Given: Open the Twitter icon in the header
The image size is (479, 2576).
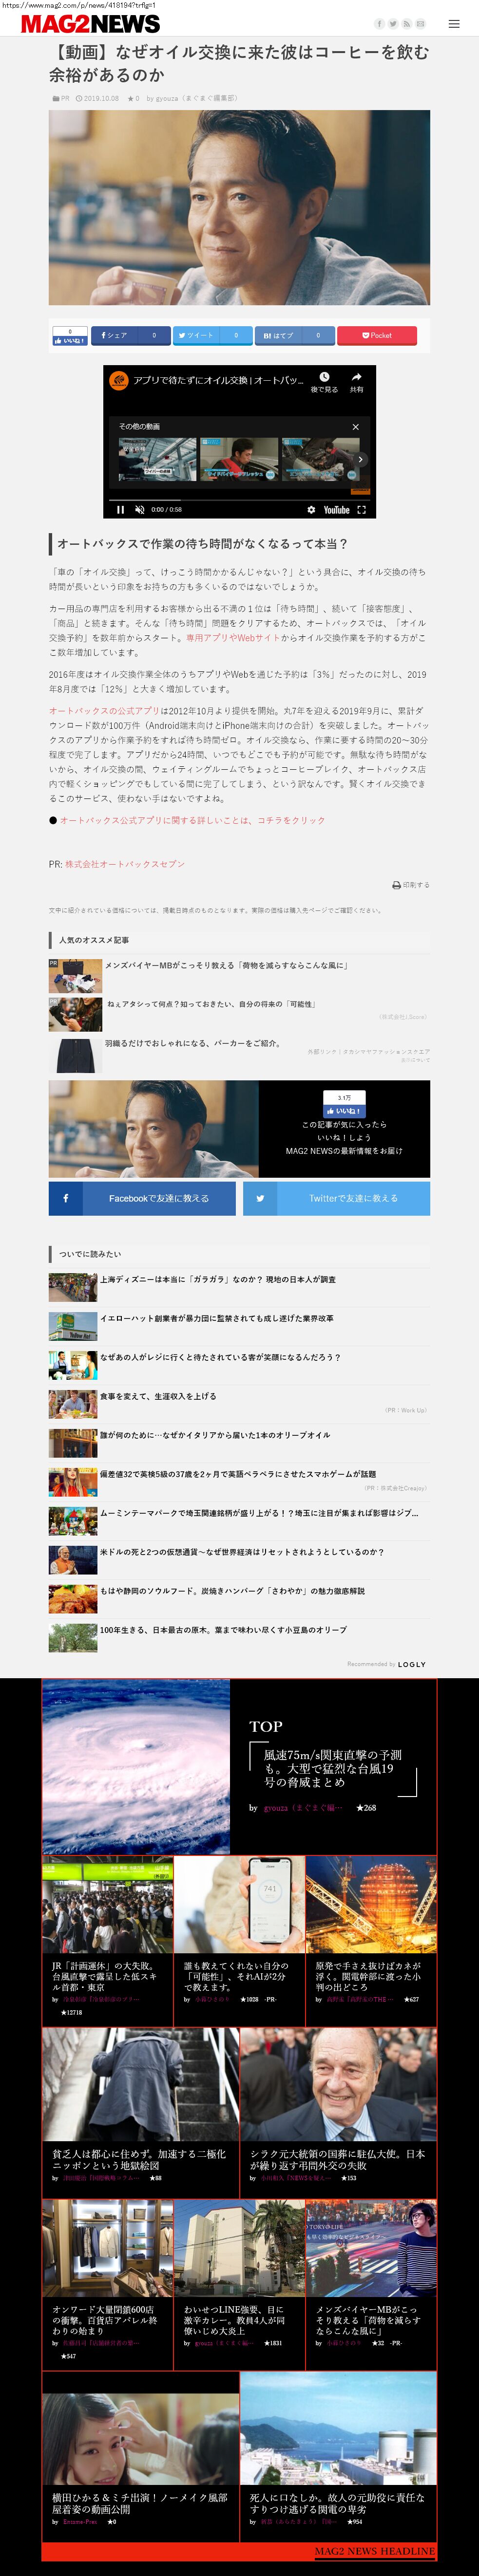Looking at the screenshot, I should point(393,24).
